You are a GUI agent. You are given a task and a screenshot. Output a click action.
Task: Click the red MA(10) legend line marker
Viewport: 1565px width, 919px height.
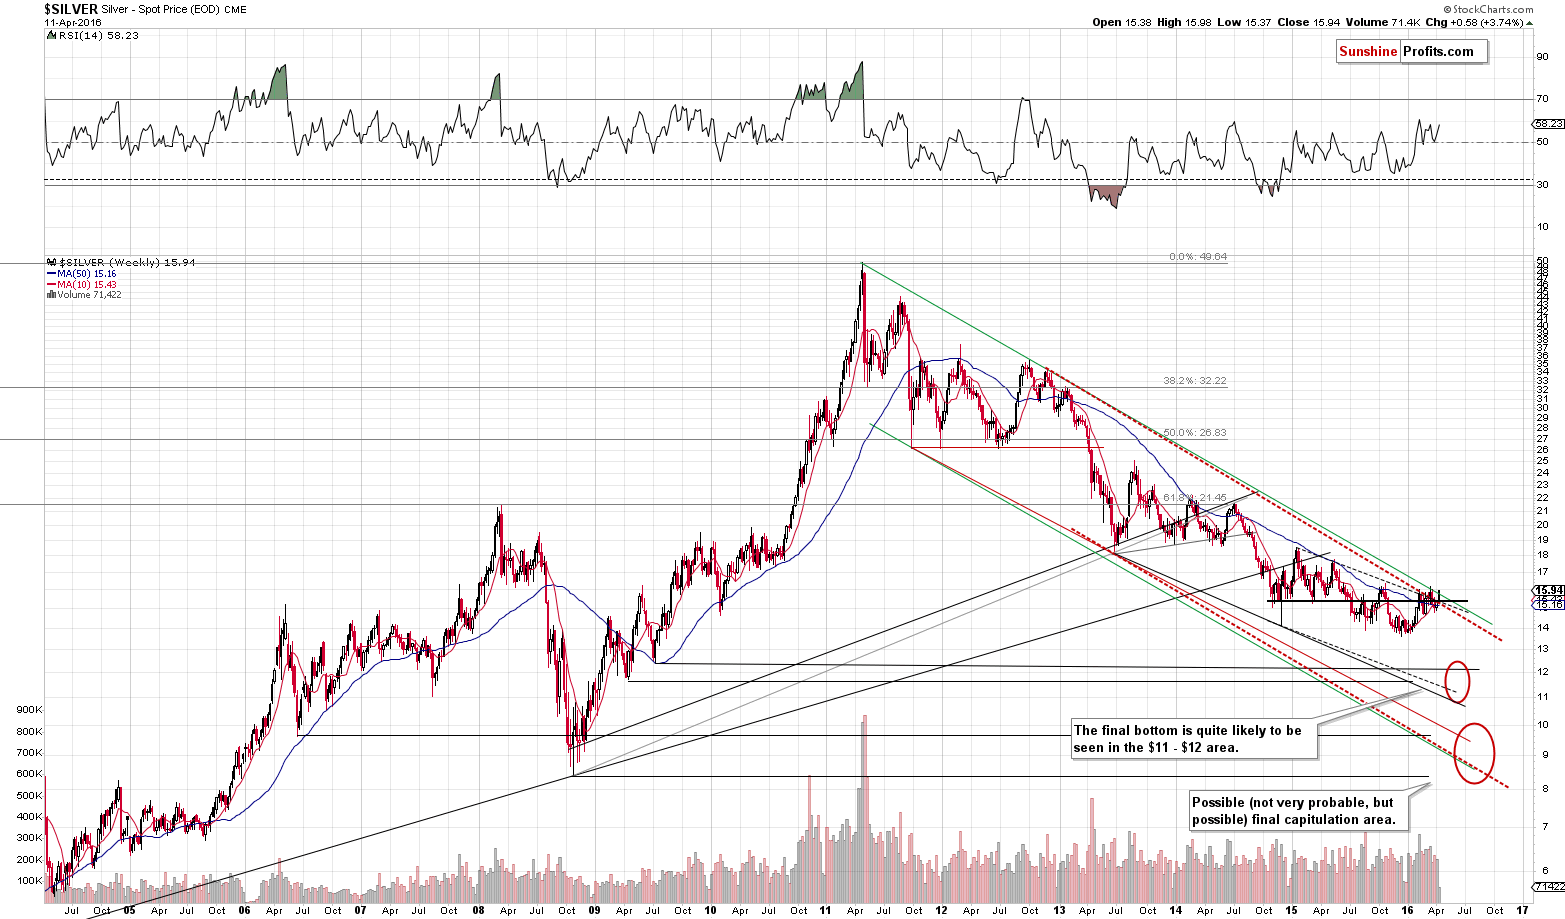click(51, 284)
